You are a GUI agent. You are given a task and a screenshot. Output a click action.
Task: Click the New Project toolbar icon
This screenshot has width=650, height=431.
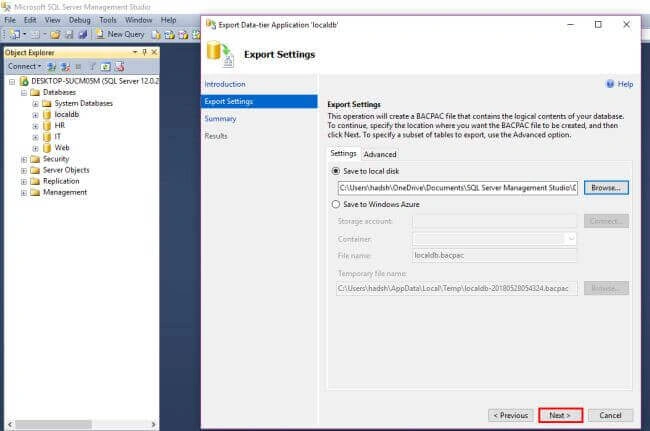15,34
